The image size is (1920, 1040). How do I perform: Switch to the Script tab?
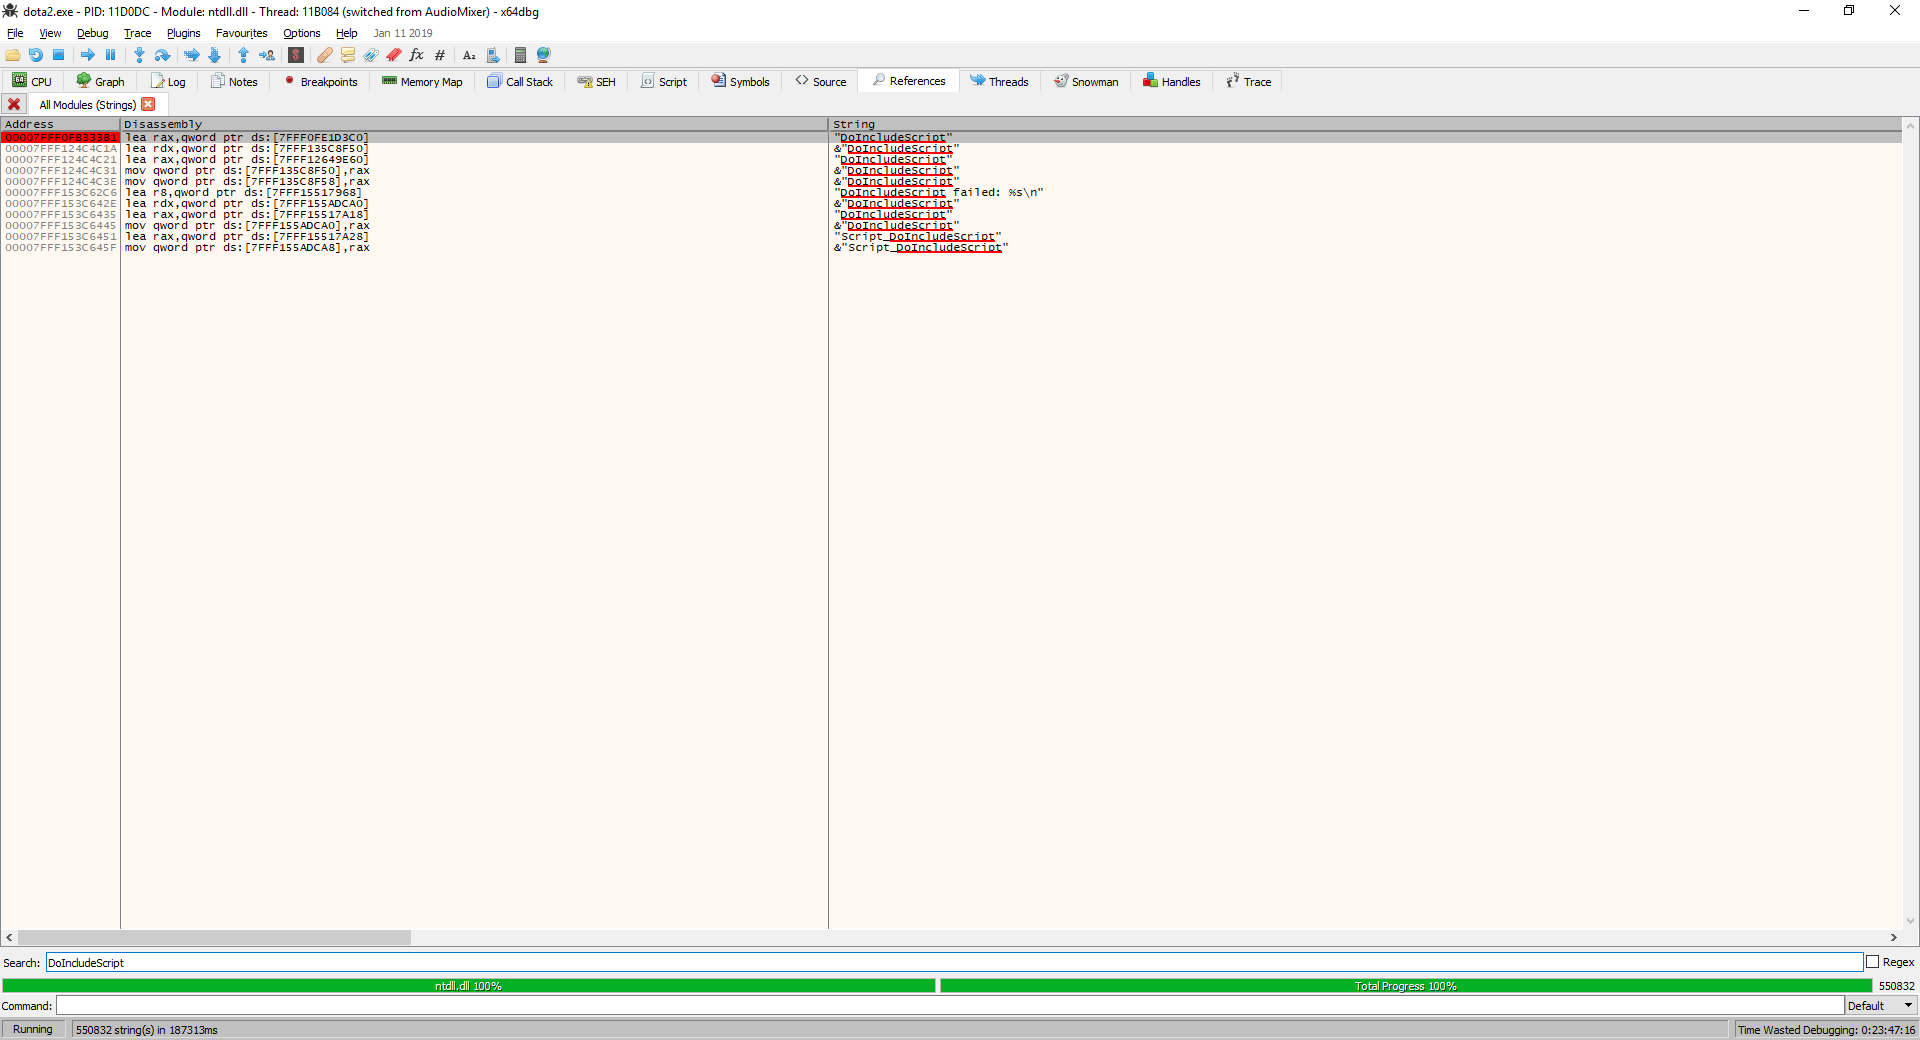coord(664,81)
